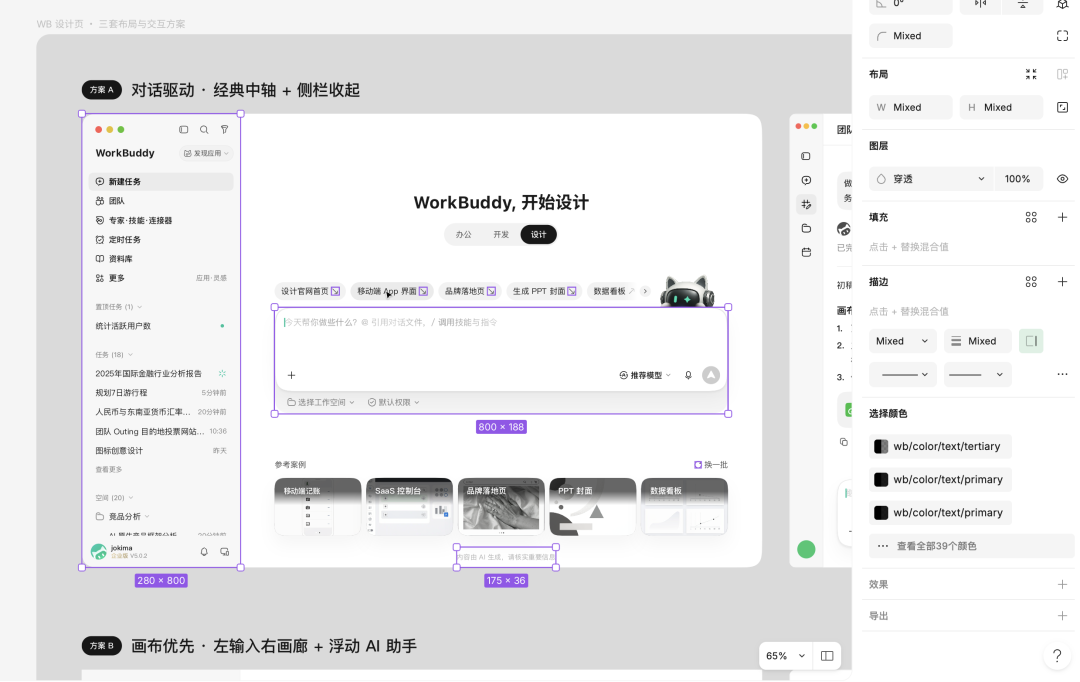This screenshot has height=682, width=1080.
Task: Open the 发现应用 dropdown
Action: pyautogui.click(x=206, y=153)
